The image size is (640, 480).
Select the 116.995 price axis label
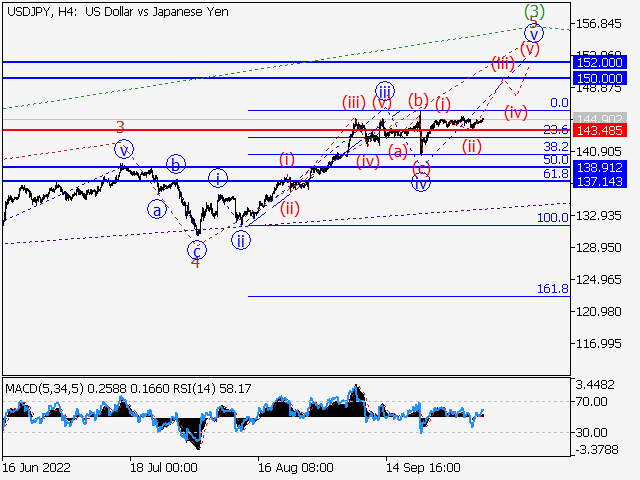[598, 344]
